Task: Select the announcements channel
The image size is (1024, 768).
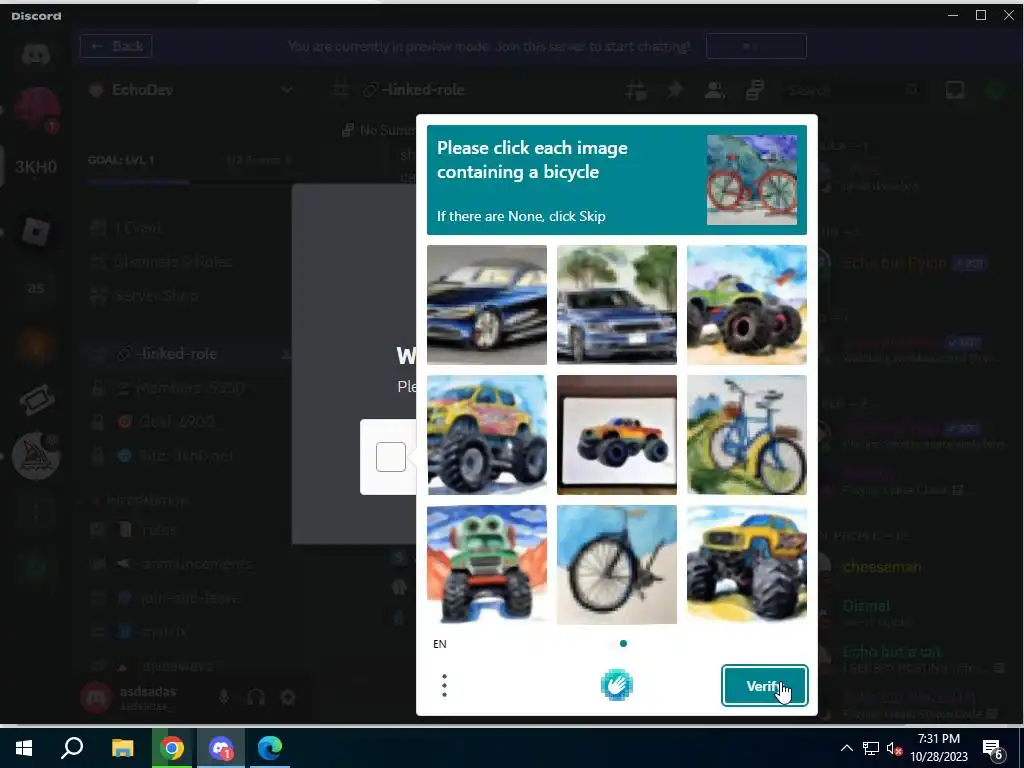Action: 191,564
